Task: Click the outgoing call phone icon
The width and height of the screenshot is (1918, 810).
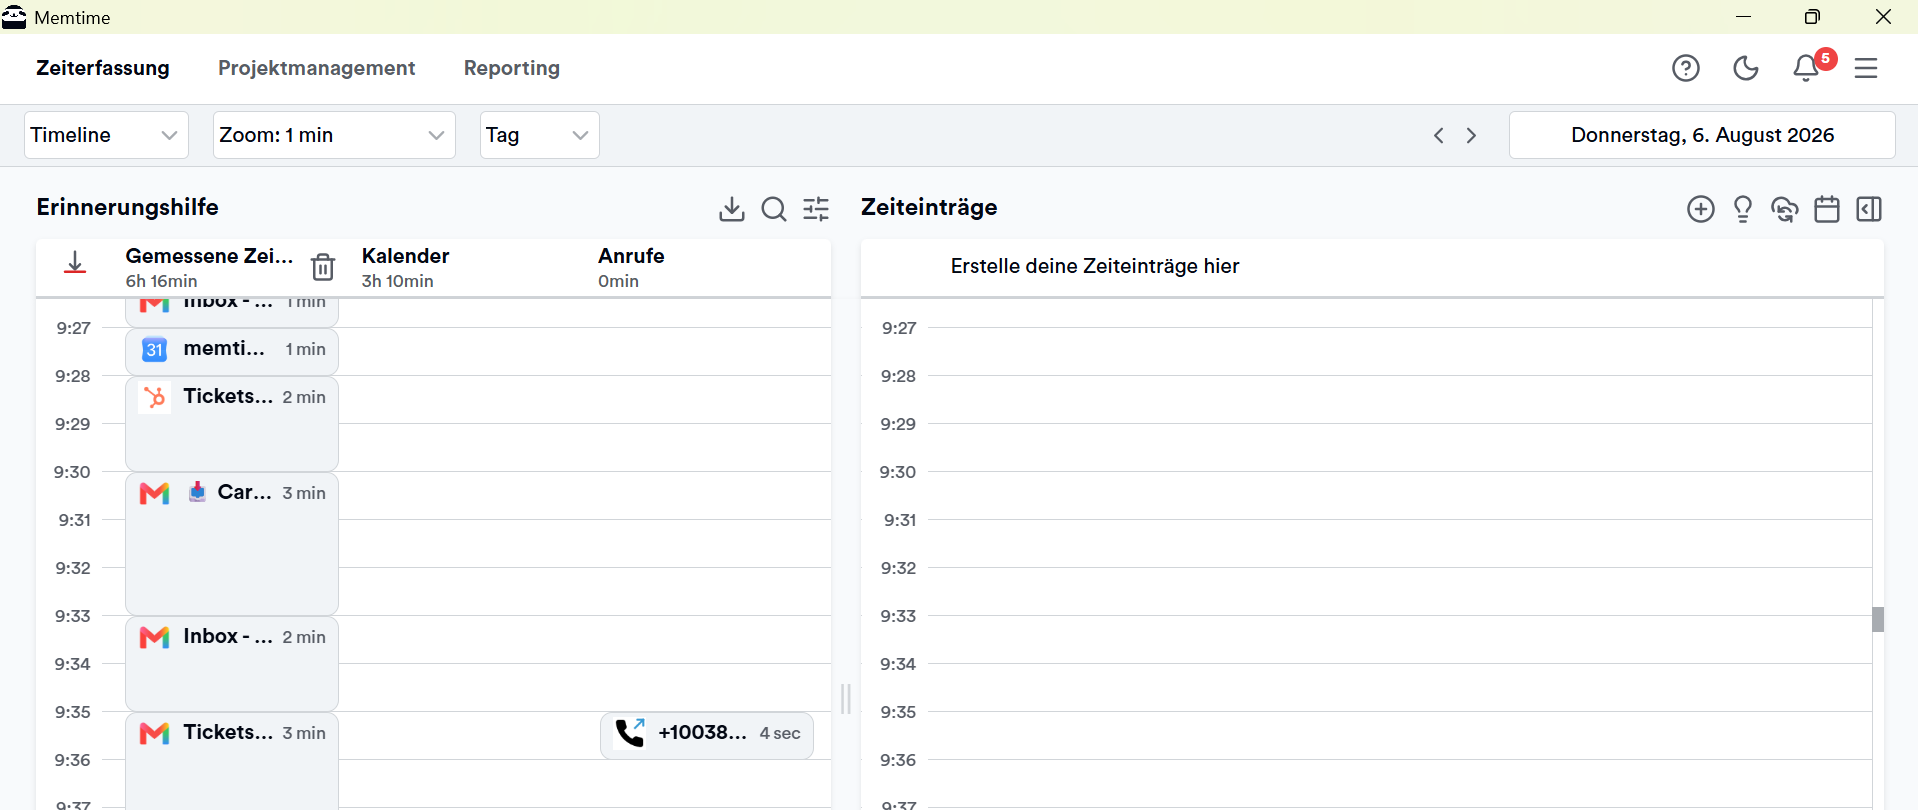Action: pos(631,733)
